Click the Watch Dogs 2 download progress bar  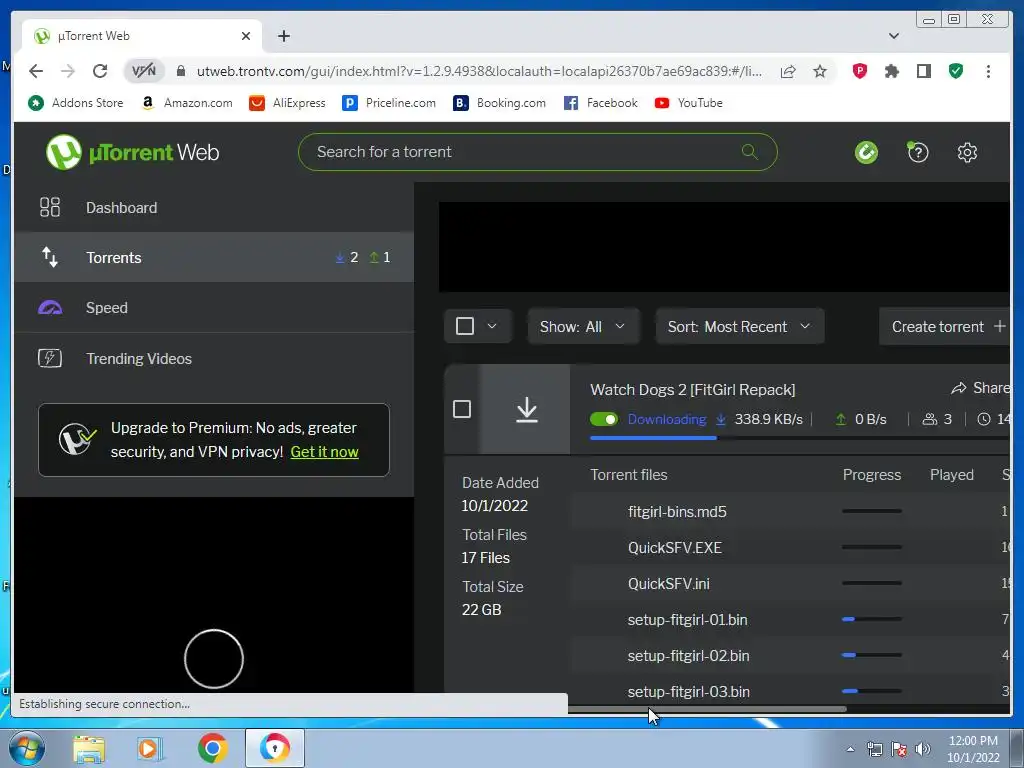pos(799,438)
